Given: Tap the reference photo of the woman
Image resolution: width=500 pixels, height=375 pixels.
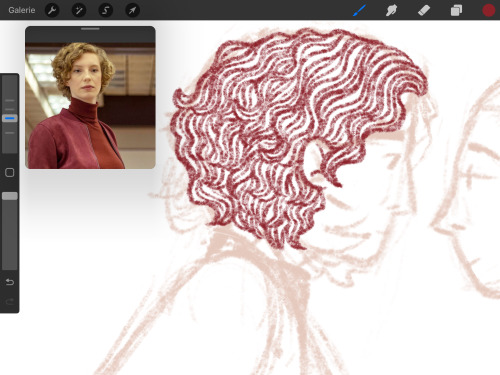Looking at the screenshot, I should [x=90, y=106].
